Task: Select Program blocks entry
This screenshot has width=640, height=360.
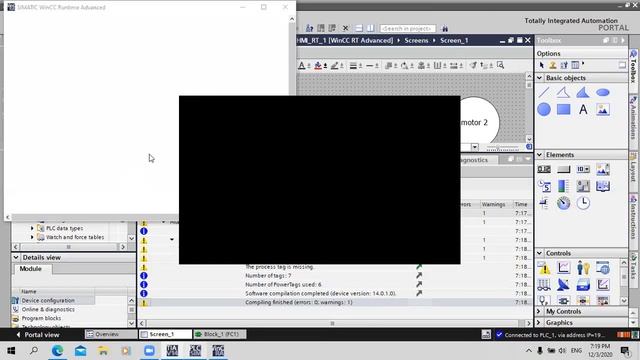Action: point(41,318)
